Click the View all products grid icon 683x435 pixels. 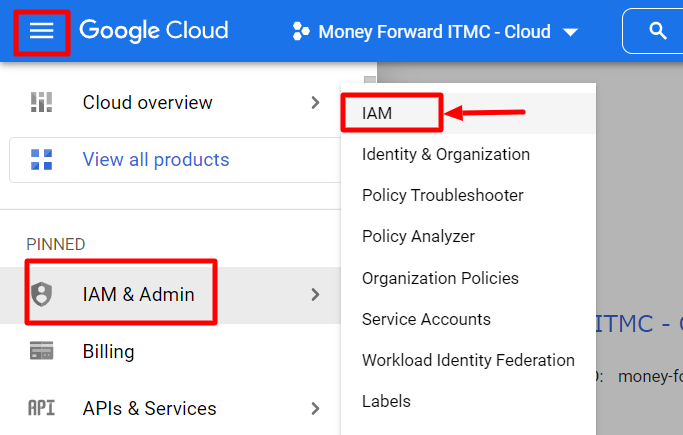[41, 159]
